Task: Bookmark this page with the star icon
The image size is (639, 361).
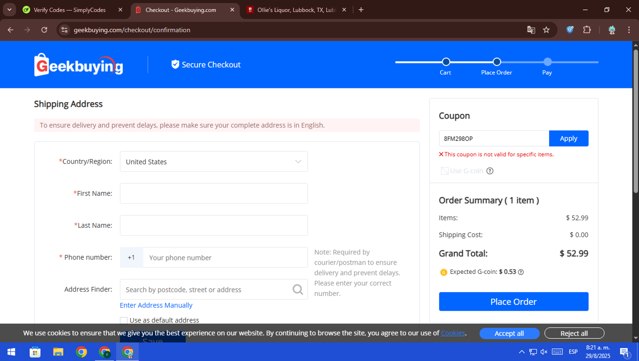Action: tap(546, 30)
